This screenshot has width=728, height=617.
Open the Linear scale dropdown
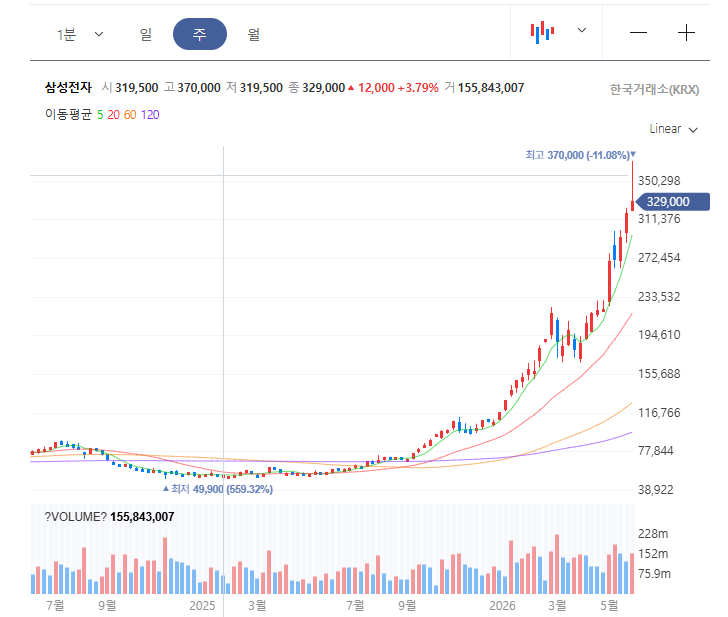pos(673,129)
